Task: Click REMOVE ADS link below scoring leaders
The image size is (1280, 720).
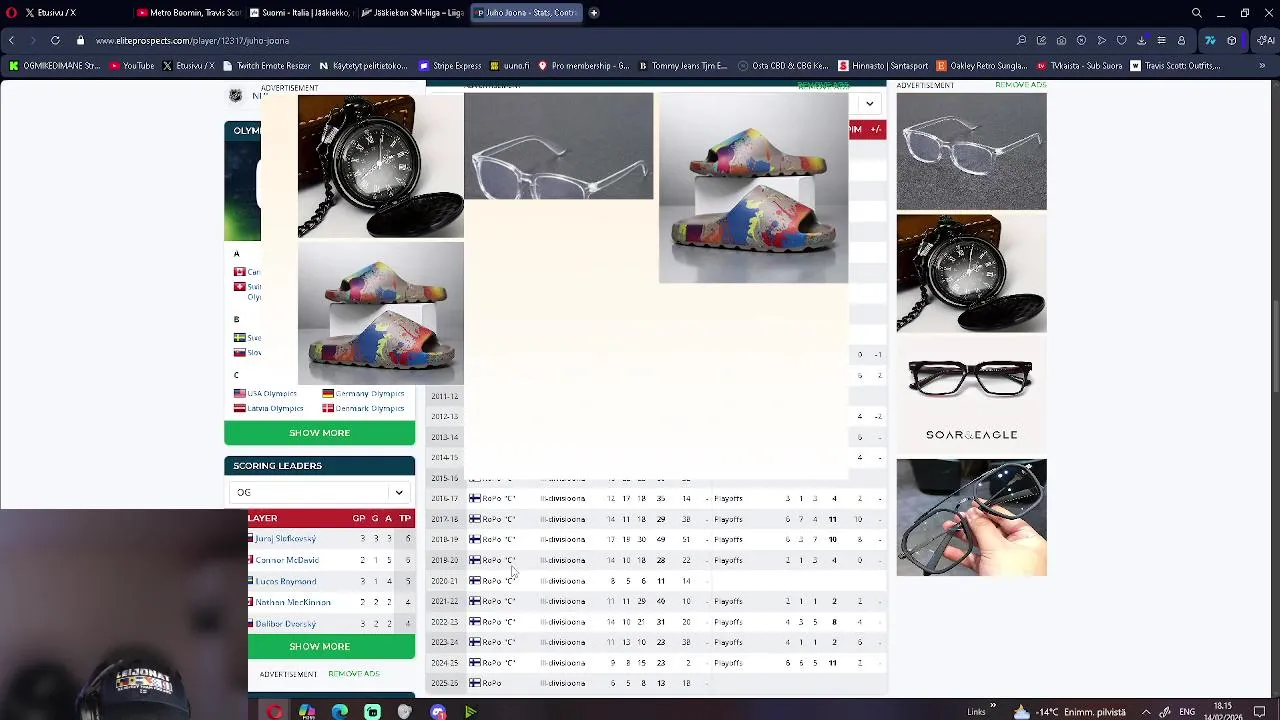Action: (x=354, y=674)
